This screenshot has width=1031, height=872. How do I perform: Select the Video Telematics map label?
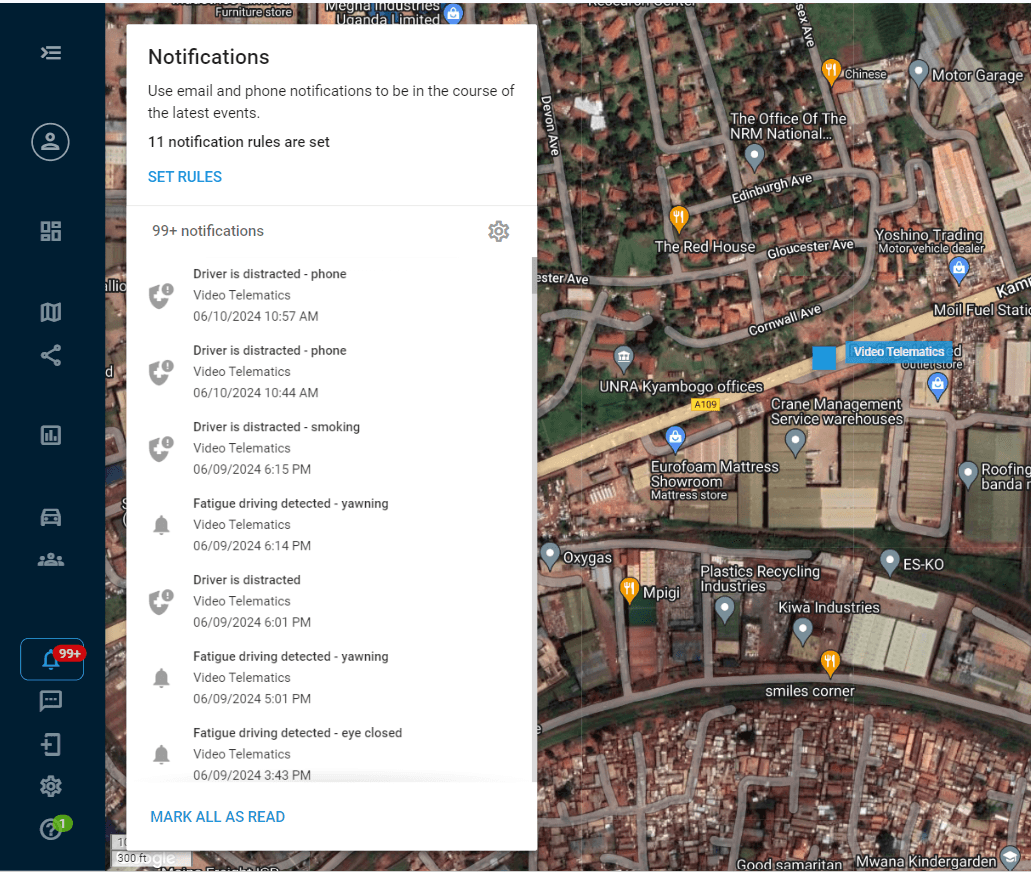(x=898, y=351)
